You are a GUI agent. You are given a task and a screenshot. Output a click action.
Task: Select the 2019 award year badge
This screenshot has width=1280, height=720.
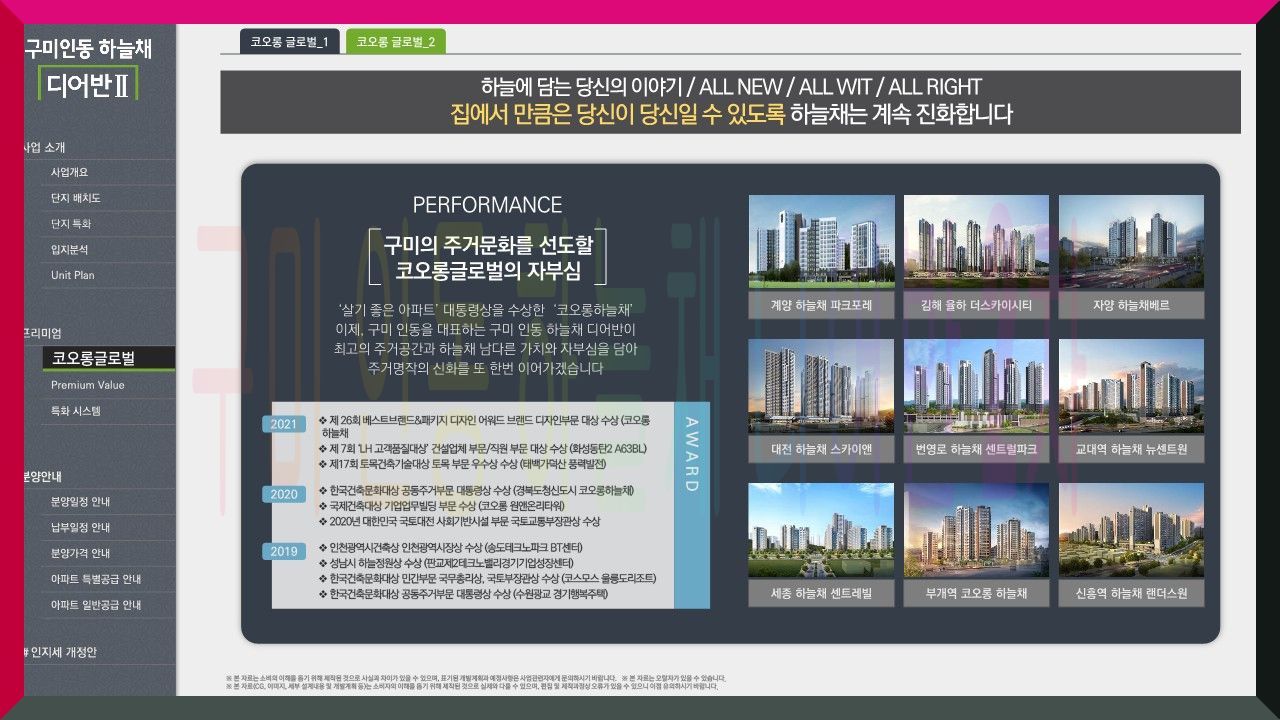284,551
